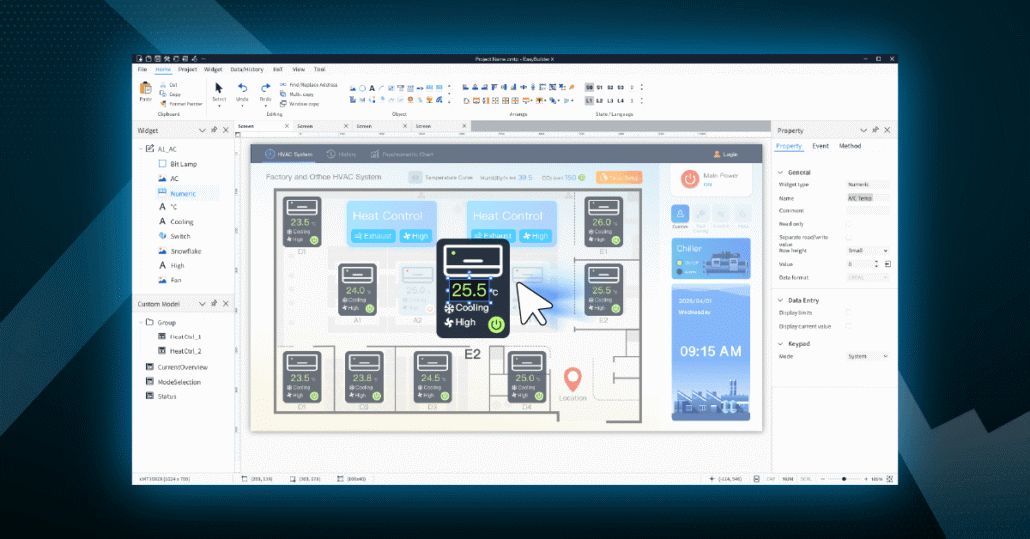Open the Widget ribbon tab

click(x=213, y=69)
